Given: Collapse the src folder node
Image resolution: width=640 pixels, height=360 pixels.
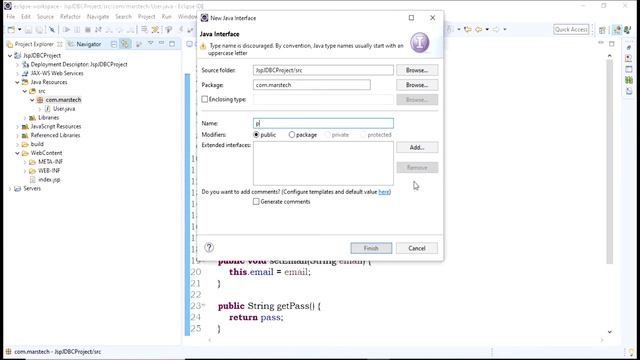Looking at the screenshot, I should point(25,91).
